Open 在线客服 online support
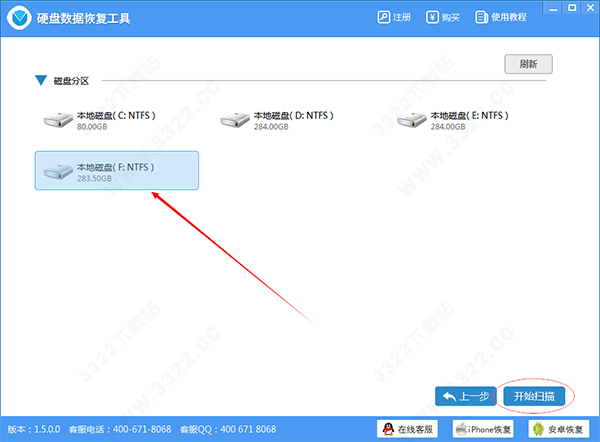 pos(407,429)
